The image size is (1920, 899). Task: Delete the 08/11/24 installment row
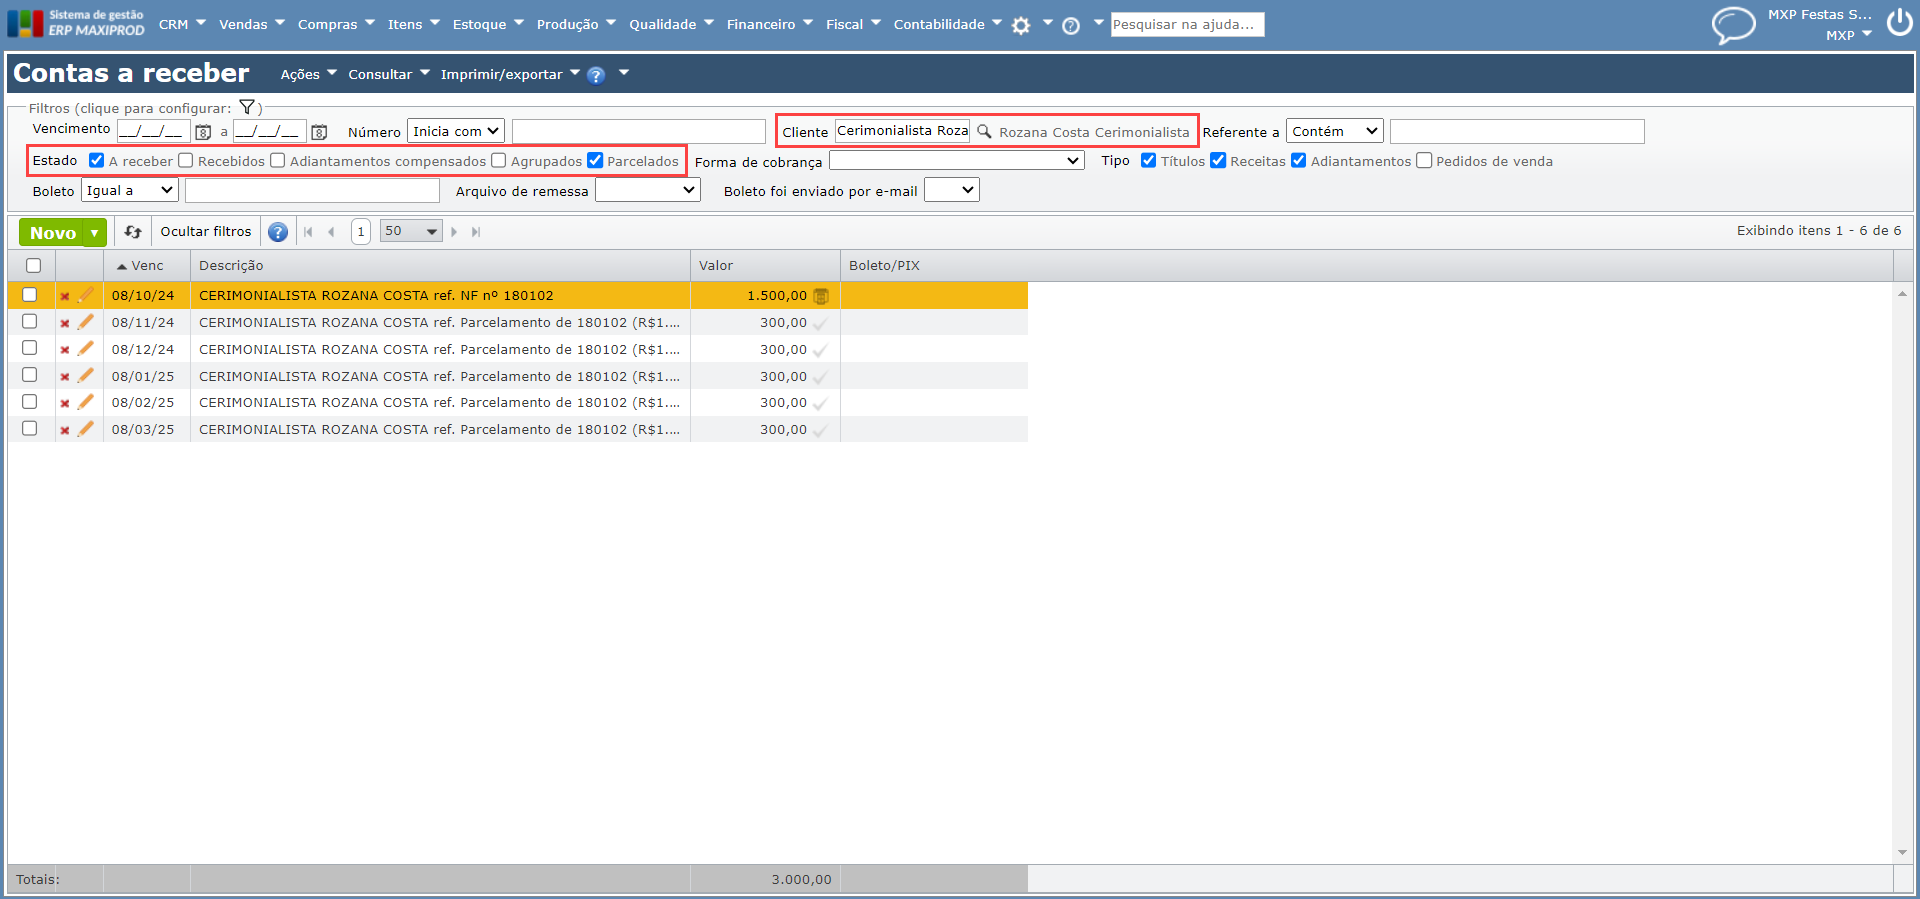tap(65, 323)
